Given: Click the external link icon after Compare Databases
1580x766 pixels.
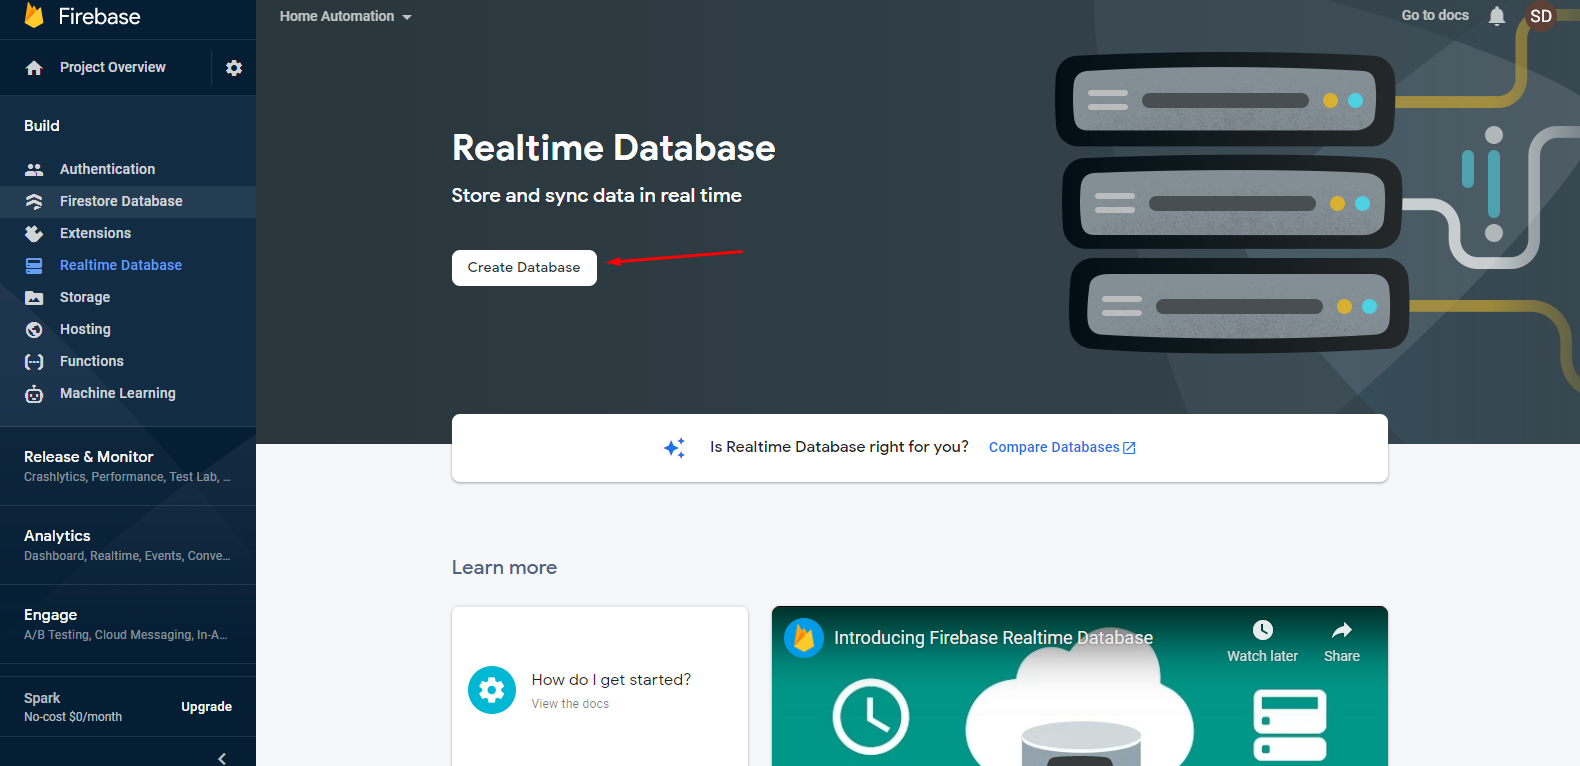Looking at the screenshot, I should 1130,448.
